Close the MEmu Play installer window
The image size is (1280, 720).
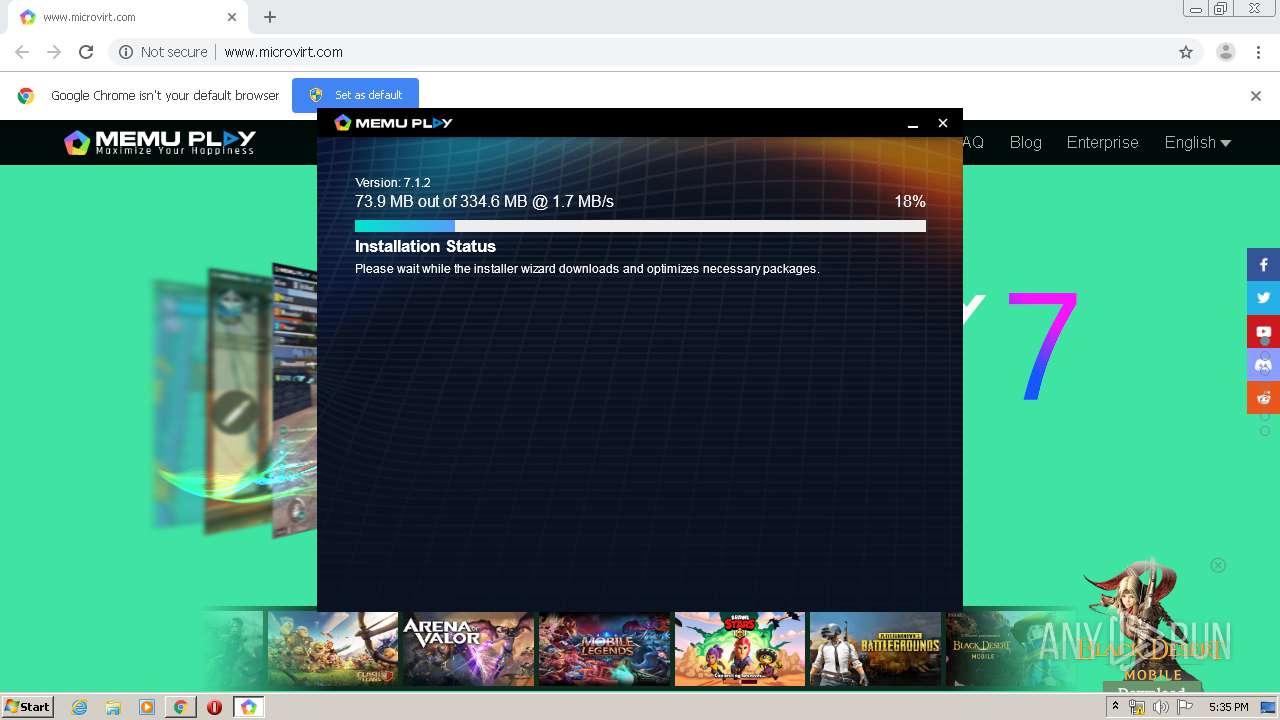[942, 123]
